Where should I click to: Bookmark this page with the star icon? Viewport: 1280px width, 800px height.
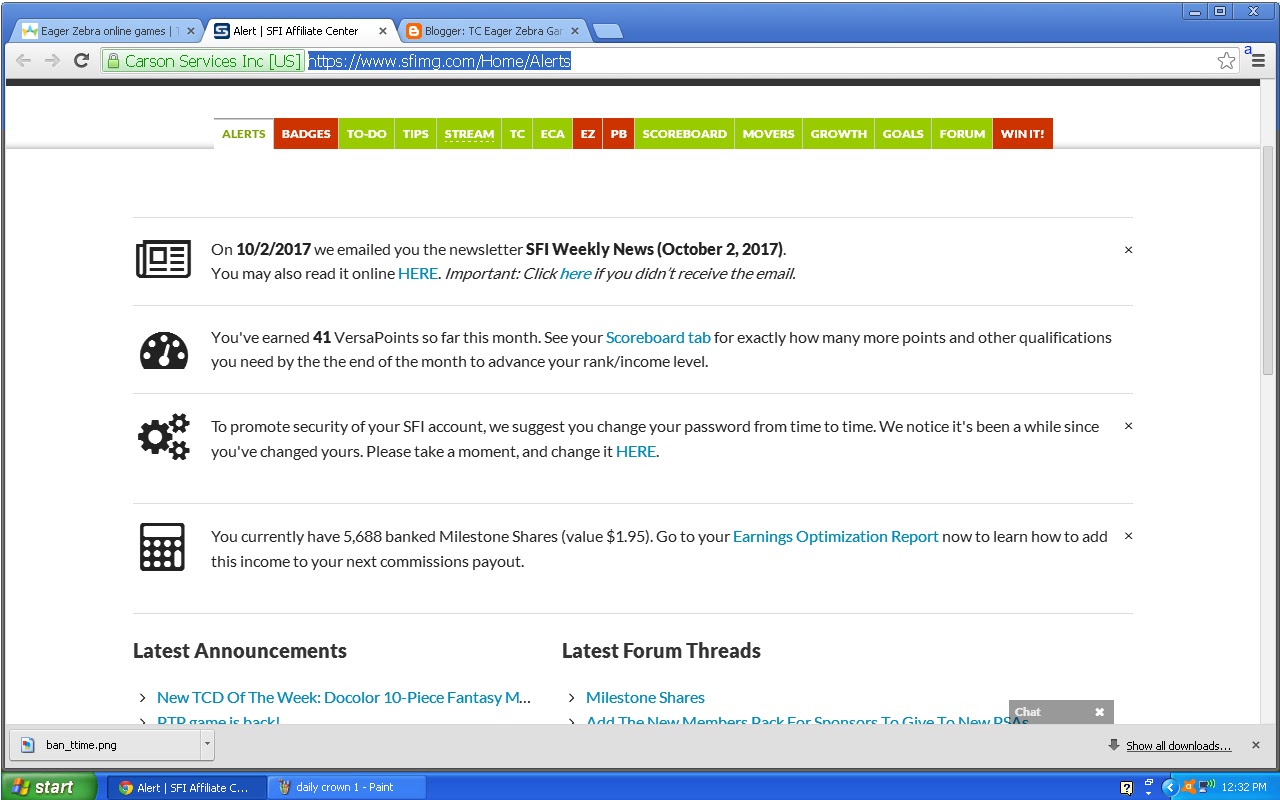coord(1226,61)
